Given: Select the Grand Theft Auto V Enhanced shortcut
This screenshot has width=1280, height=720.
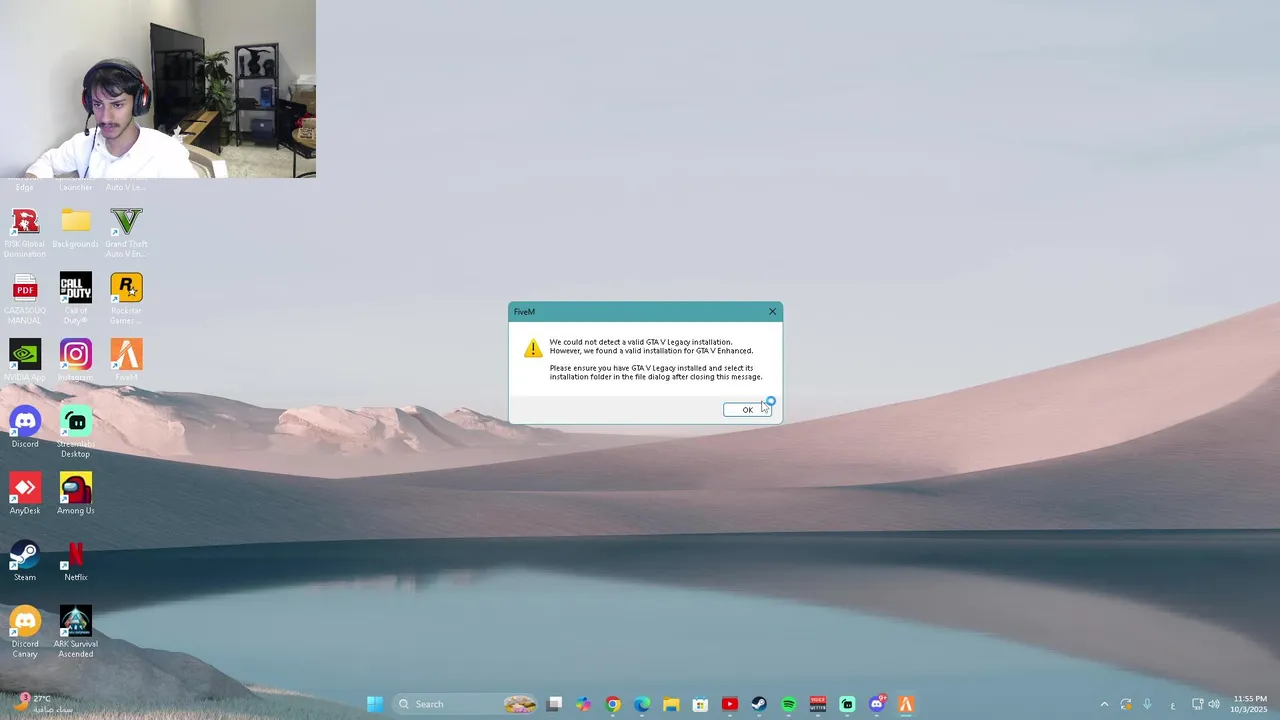Looking at the screenshot, I should point(126,233).
